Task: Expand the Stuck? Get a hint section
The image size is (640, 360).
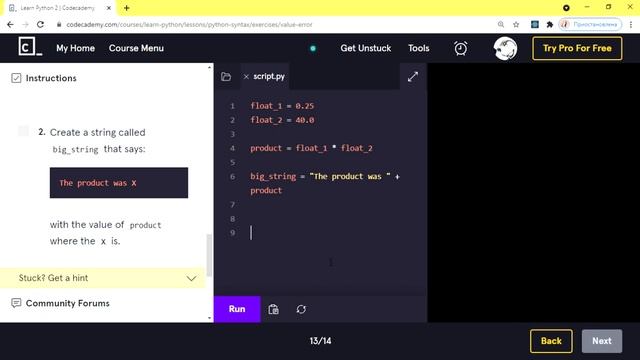Action: pos(102,278)
